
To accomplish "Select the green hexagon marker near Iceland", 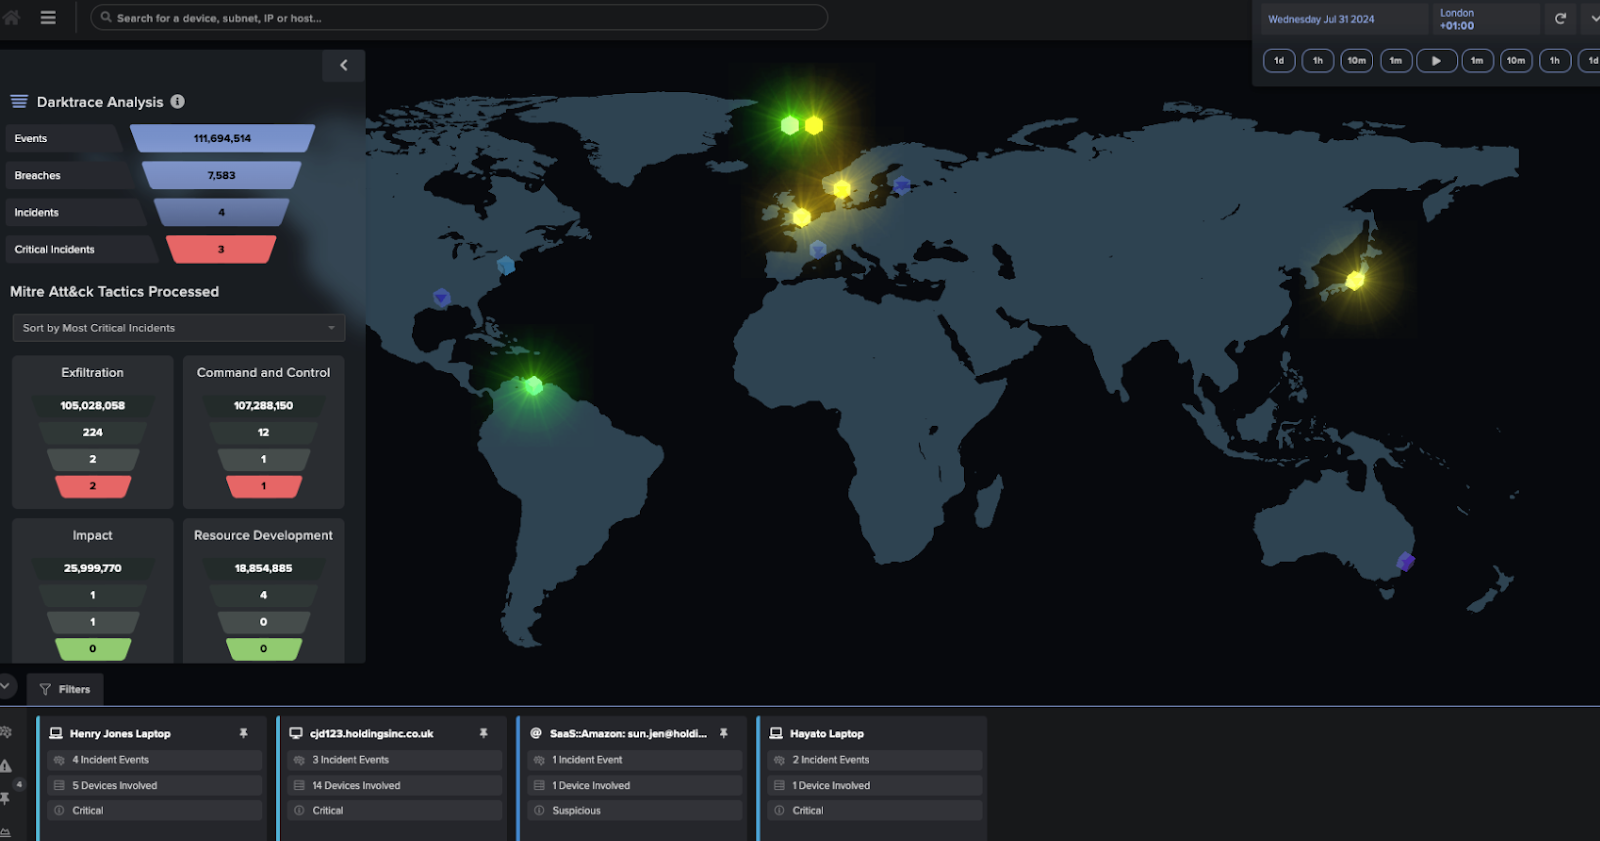I will click(x=790, y=125).
